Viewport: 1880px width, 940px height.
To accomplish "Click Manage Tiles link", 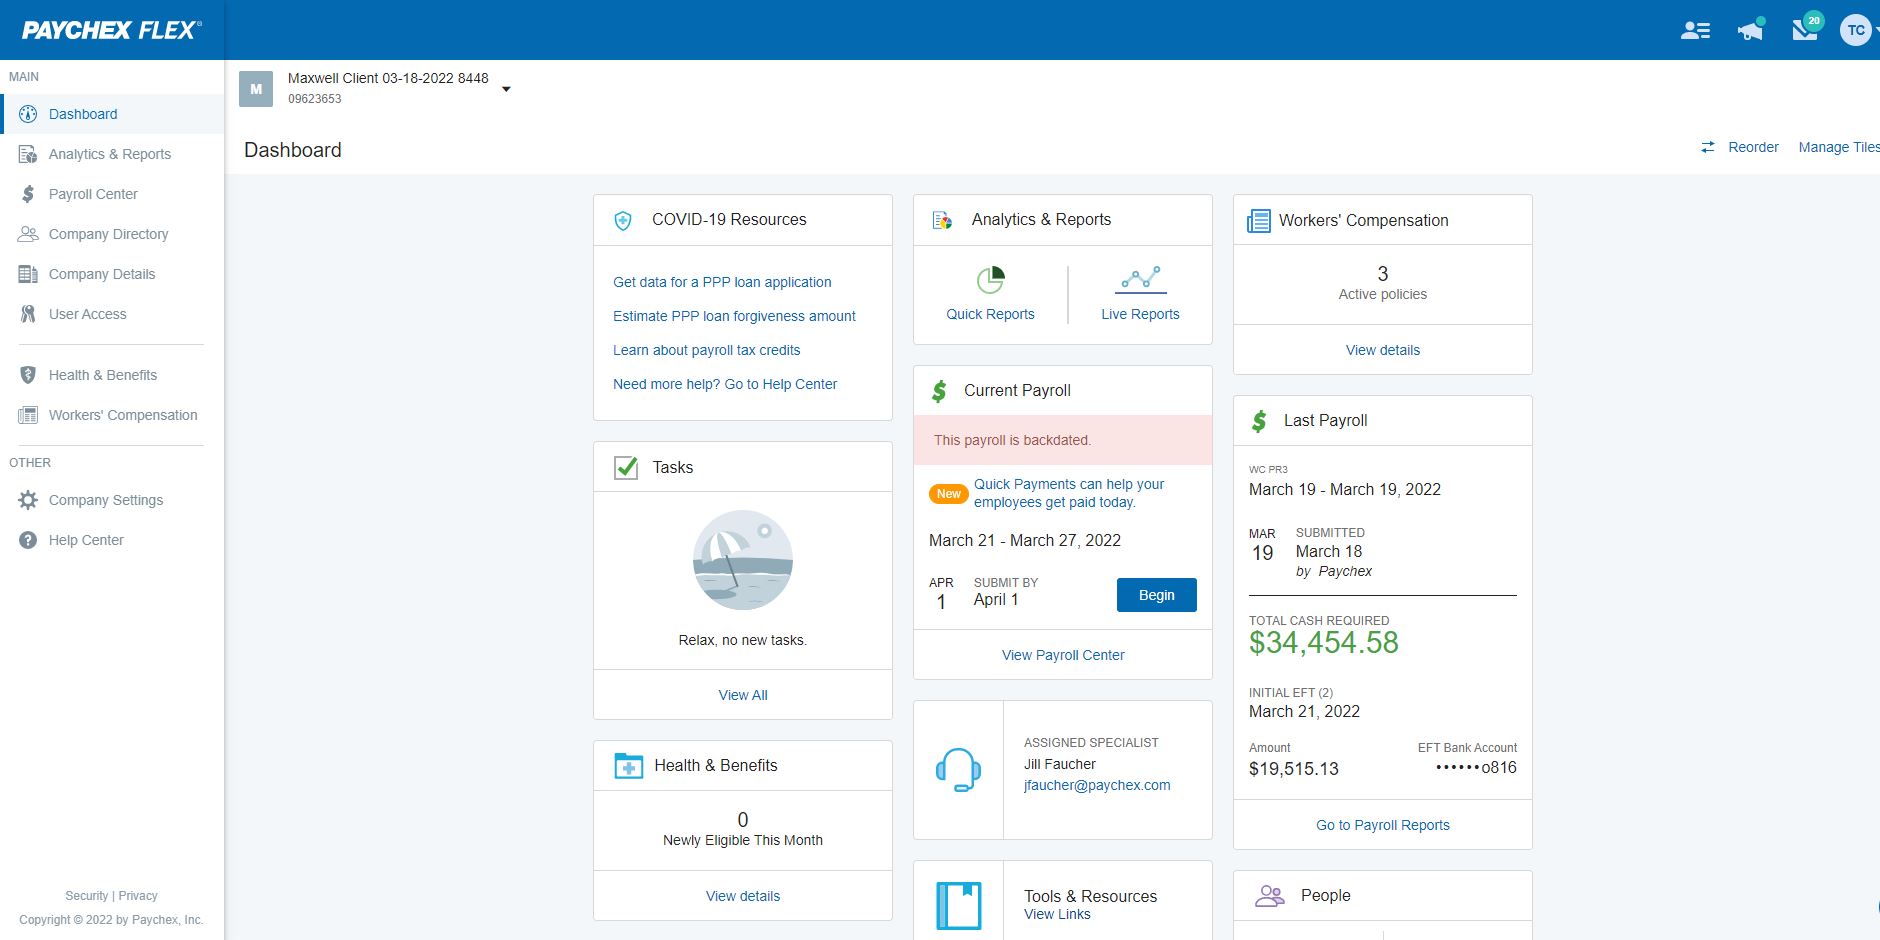I will pyautogui.click(x=1839, y=147).
